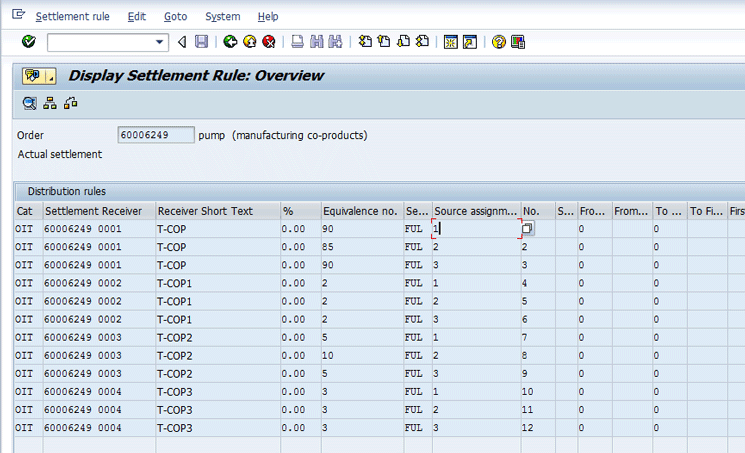The image size is (745, 453).
Task: Click the Customize Local Layout icon
Action: 517,42
